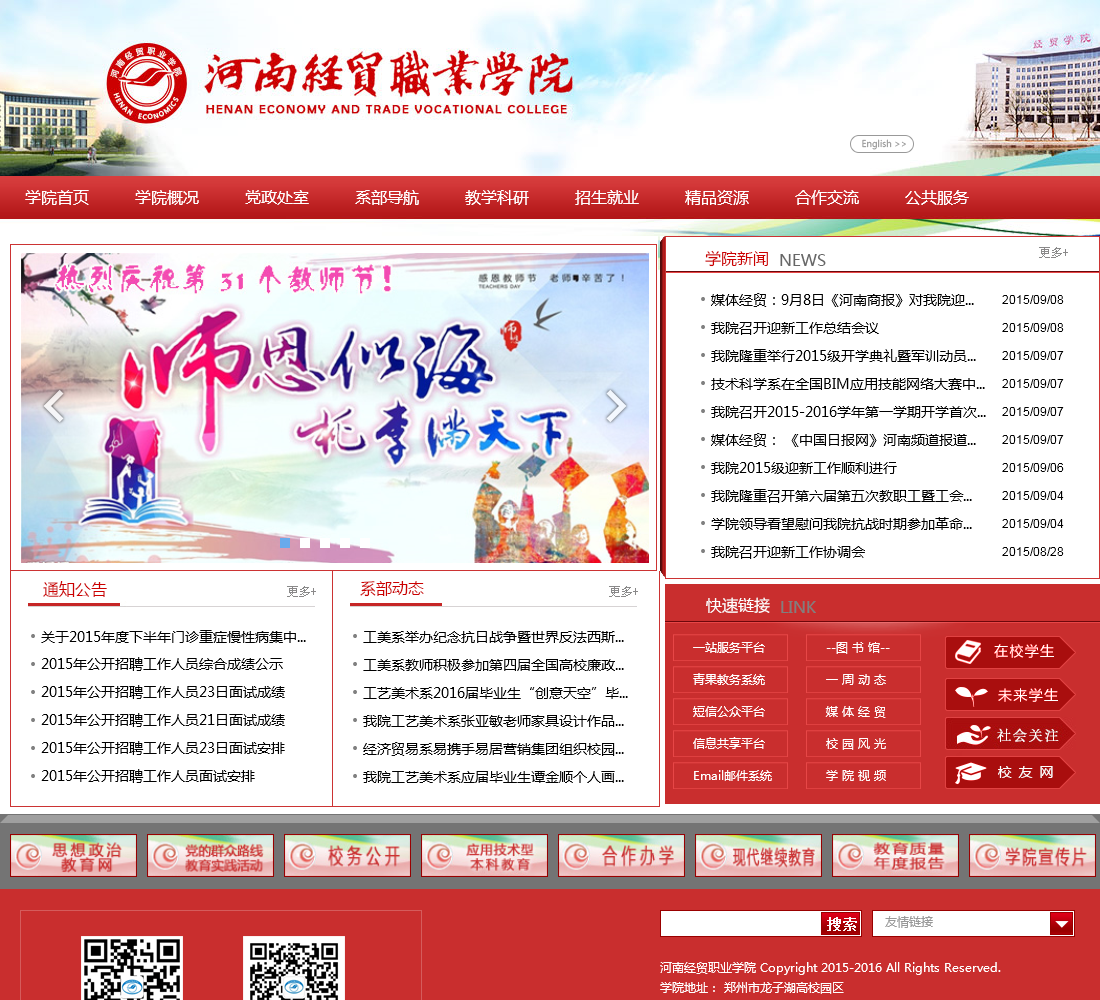Open 未来学生 sprout icon button
1100x1000 pixels.
coord(1010,695)
